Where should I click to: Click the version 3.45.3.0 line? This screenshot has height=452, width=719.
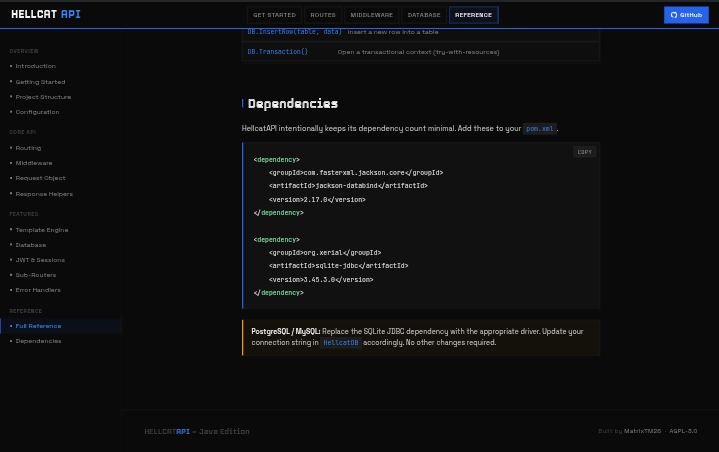click(x=321, y=280)
